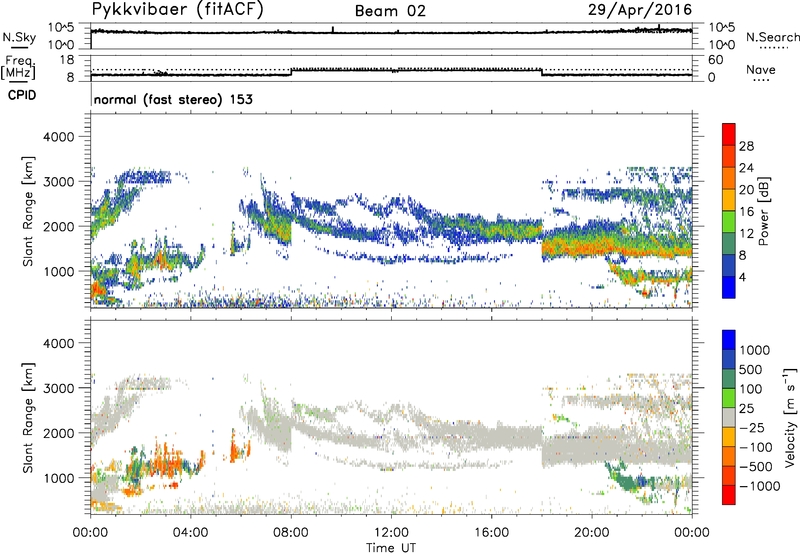The height and width of the screenshot is (554, 800).
Task: Click the noise spike in the N.Sky trace
Action: tap(333, 30)
